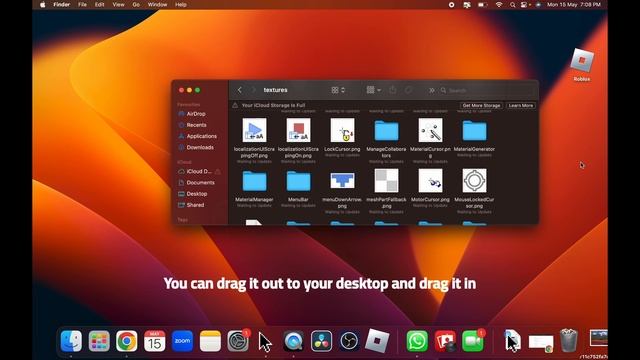Launch DaVinci Resolve from the Dock
Image resolution: width=640 pixels, height=360 pixels.
coord(321,341)
